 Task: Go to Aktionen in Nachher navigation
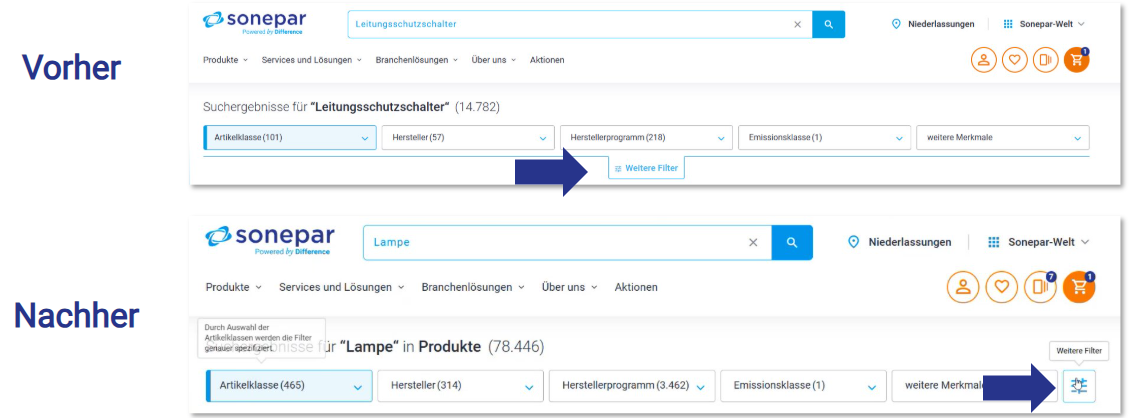(x=636, y=287)
